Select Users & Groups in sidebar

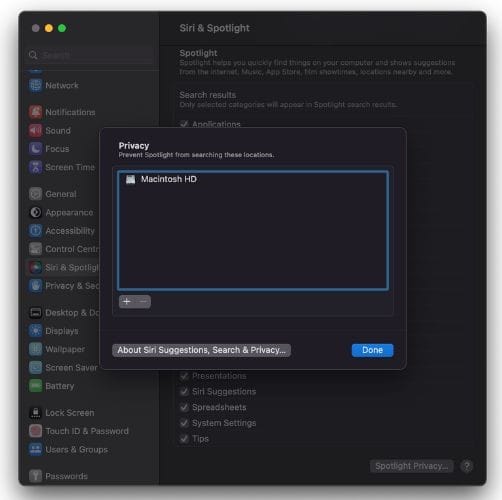(68, 449)
